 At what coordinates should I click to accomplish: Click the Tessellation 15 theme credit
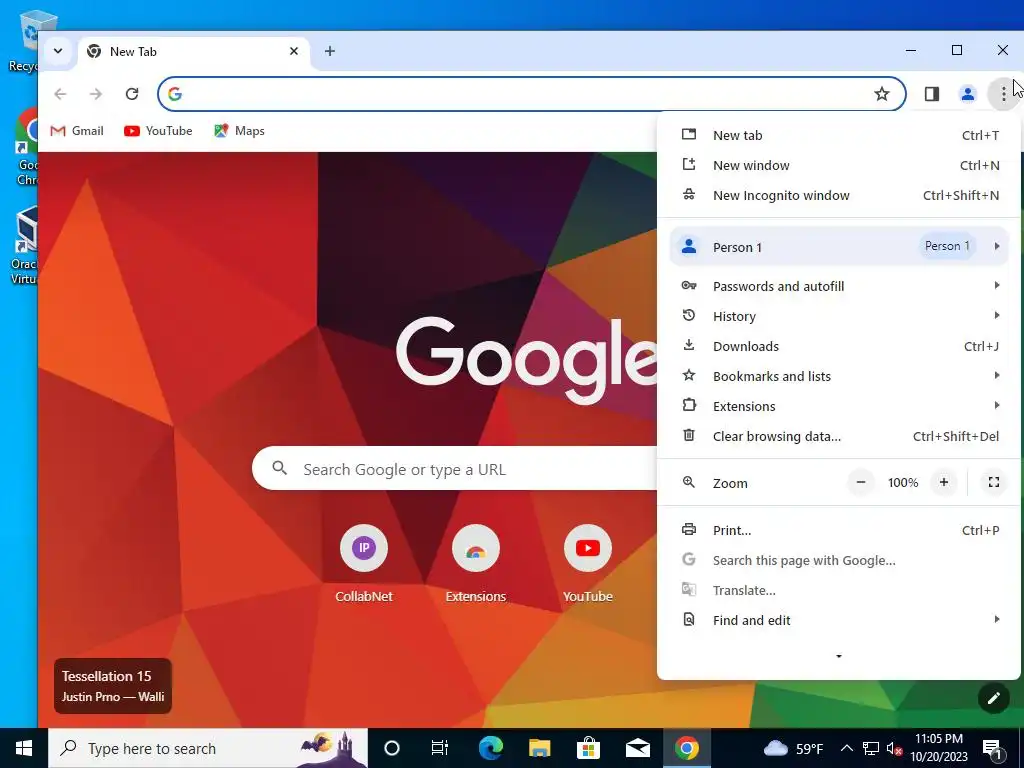pos(112,685)
